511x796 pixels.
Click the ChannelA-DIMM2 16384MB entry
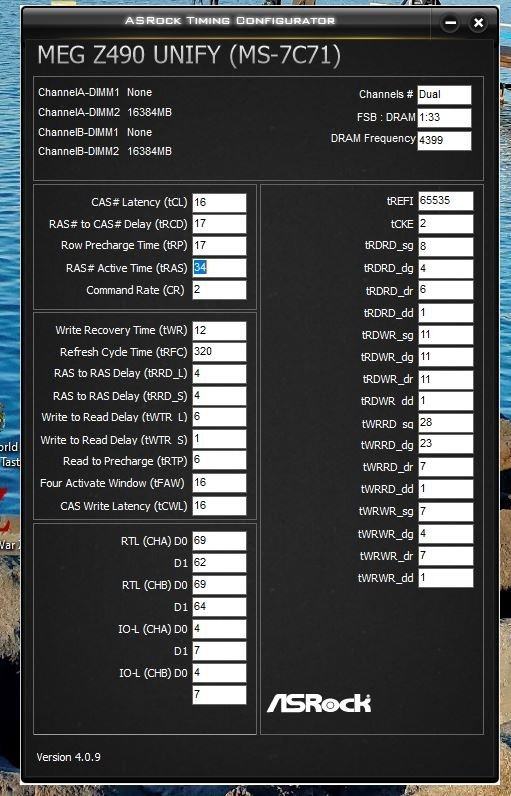click(105, 112)
